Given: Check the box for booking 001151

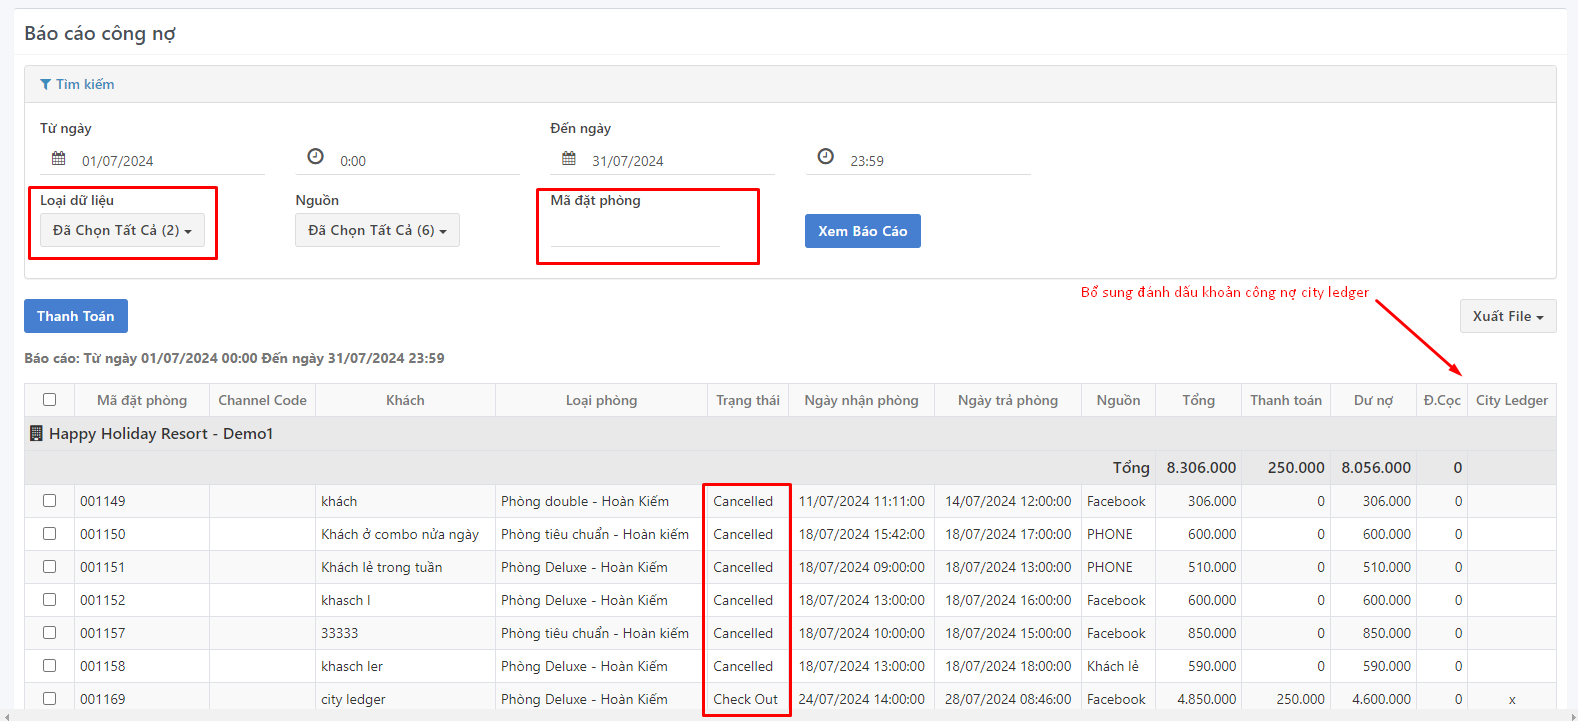Looking at the screenshot, I should pos(49,567).
